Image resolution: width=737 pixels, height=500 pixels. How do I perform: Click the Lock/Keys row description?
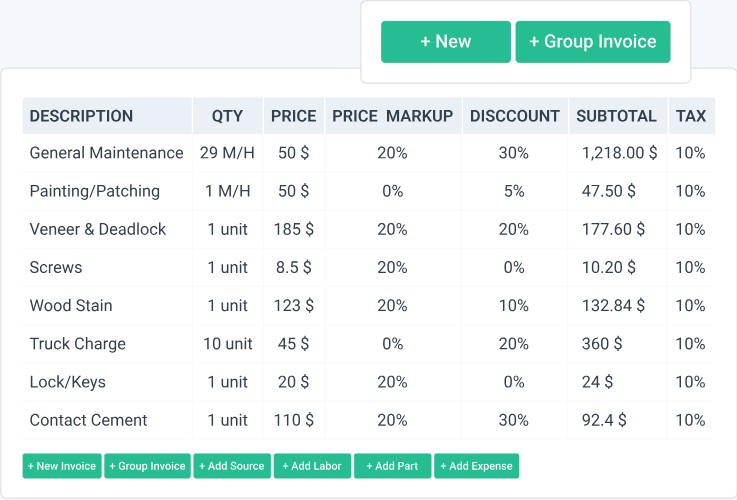tap(67, 382)
